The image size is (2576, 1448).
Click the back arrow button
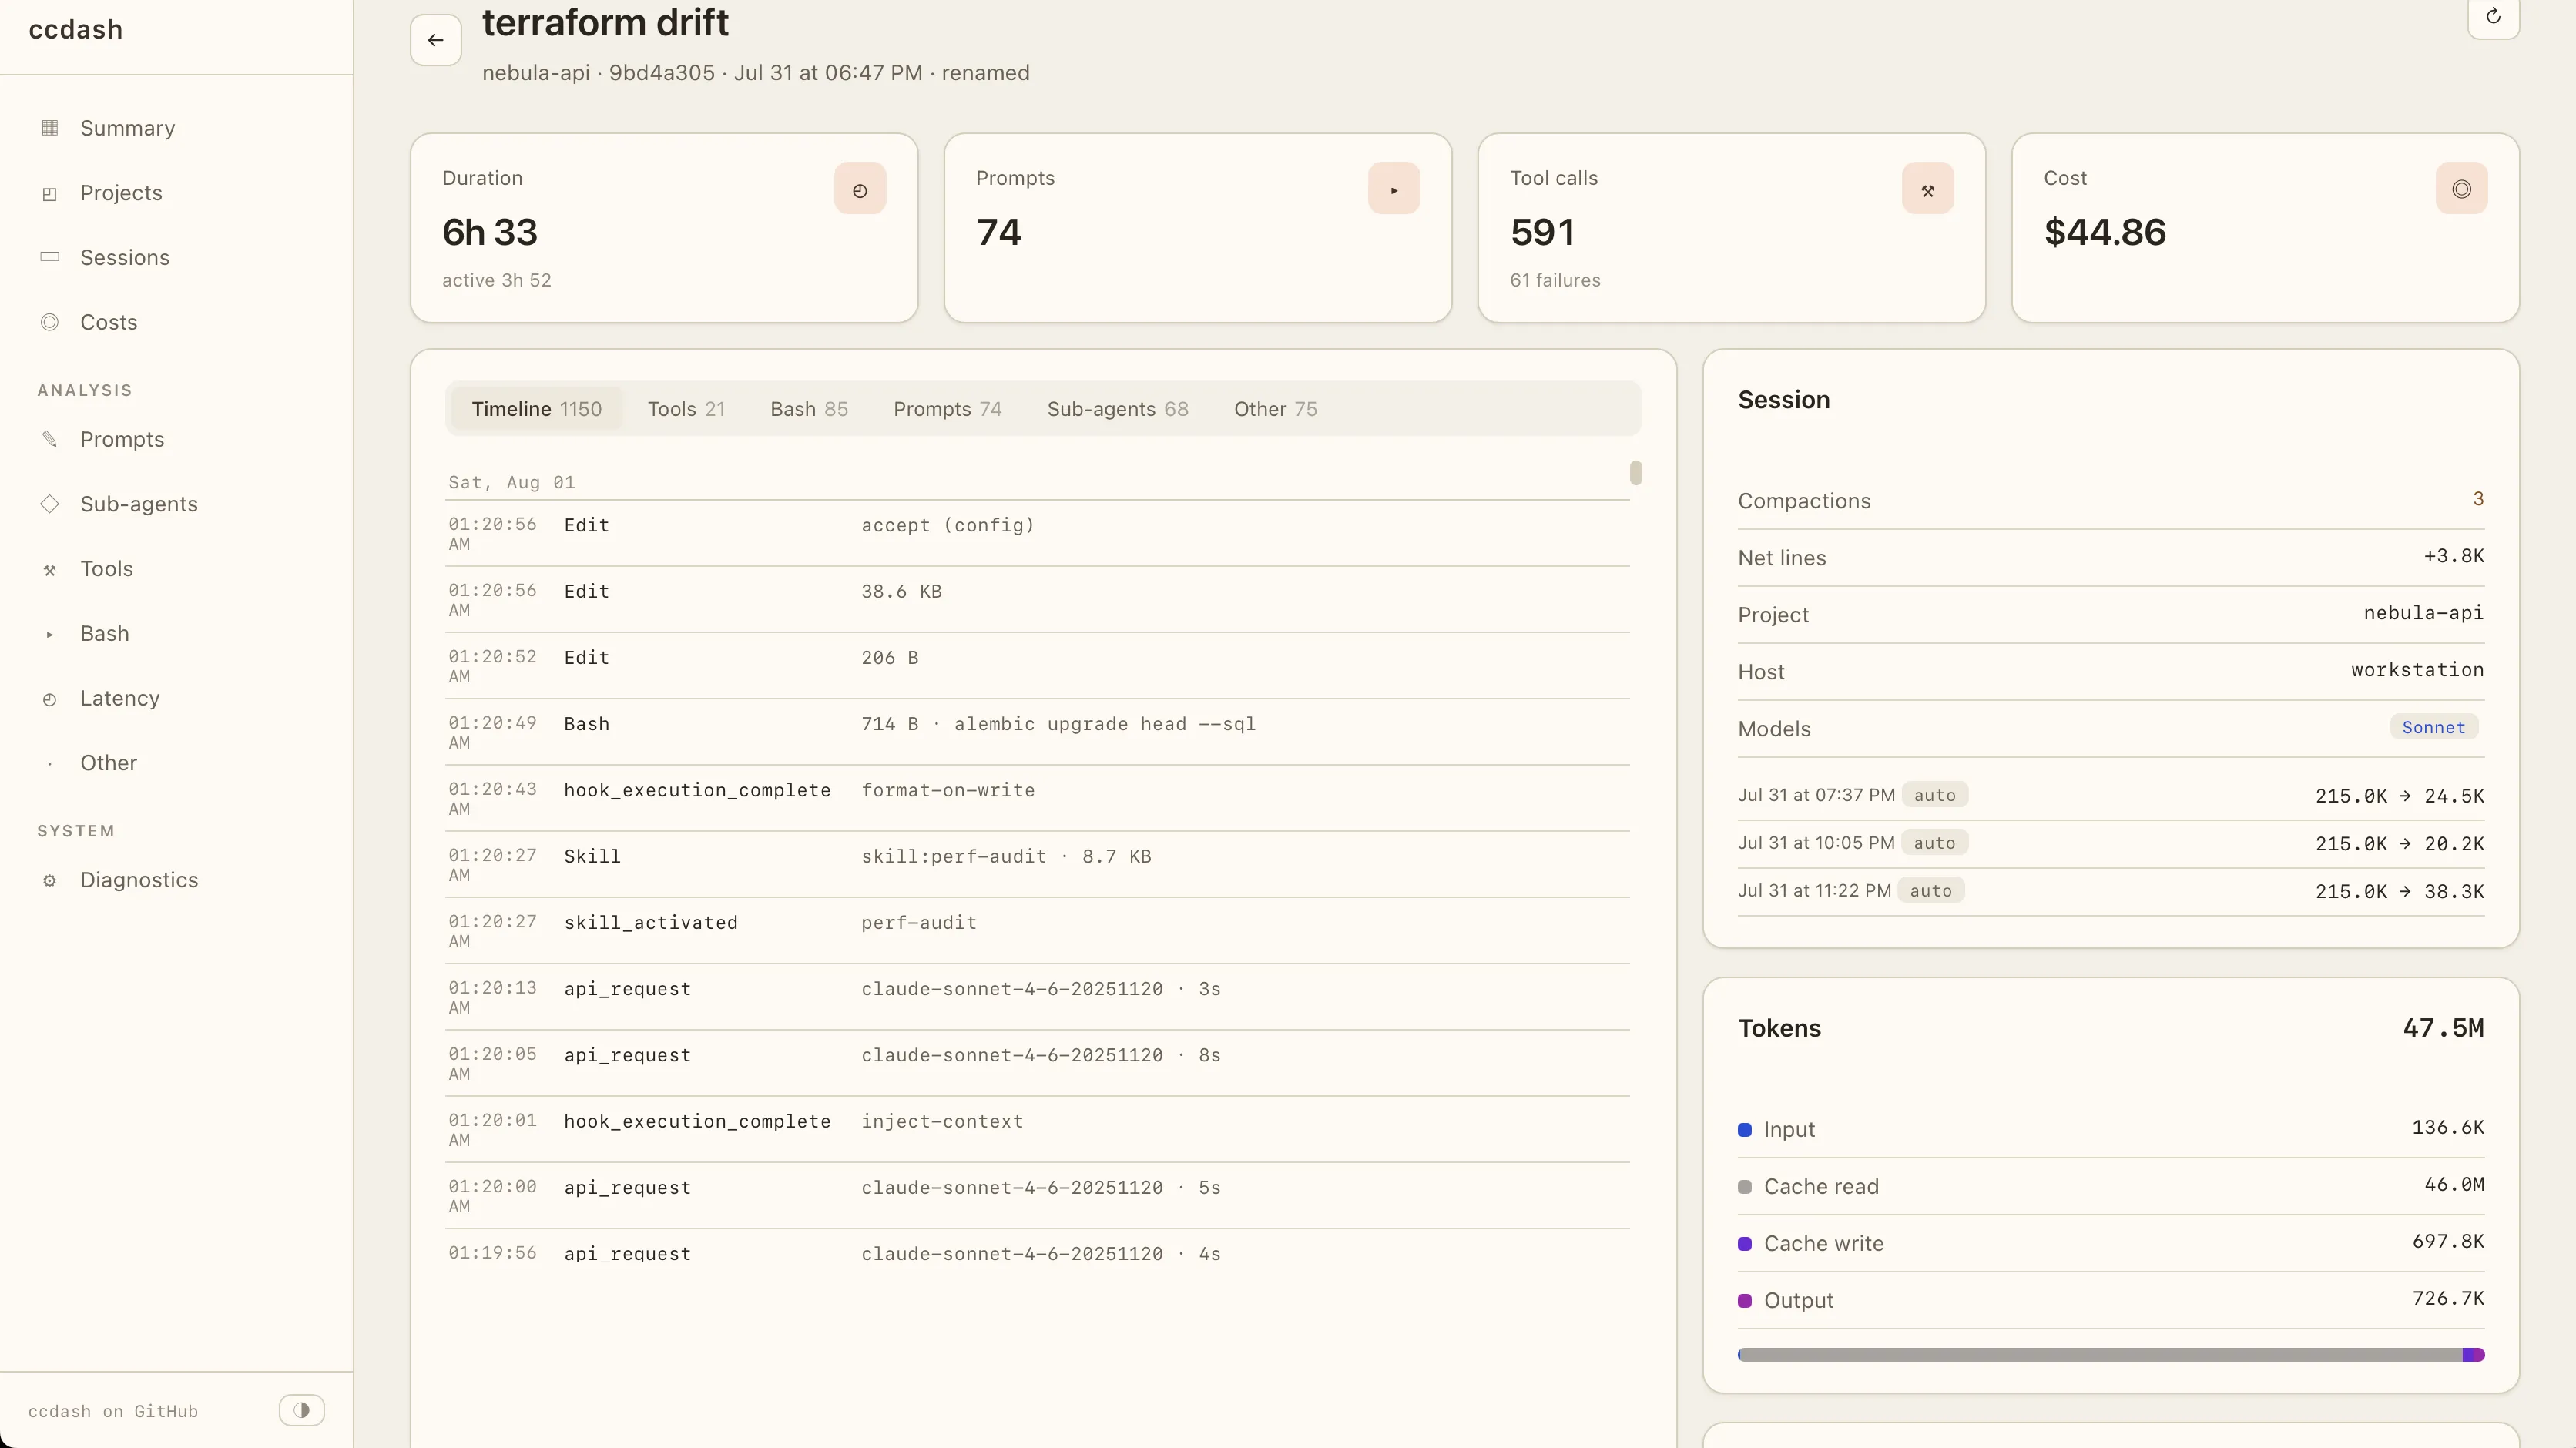coord(435,40)
